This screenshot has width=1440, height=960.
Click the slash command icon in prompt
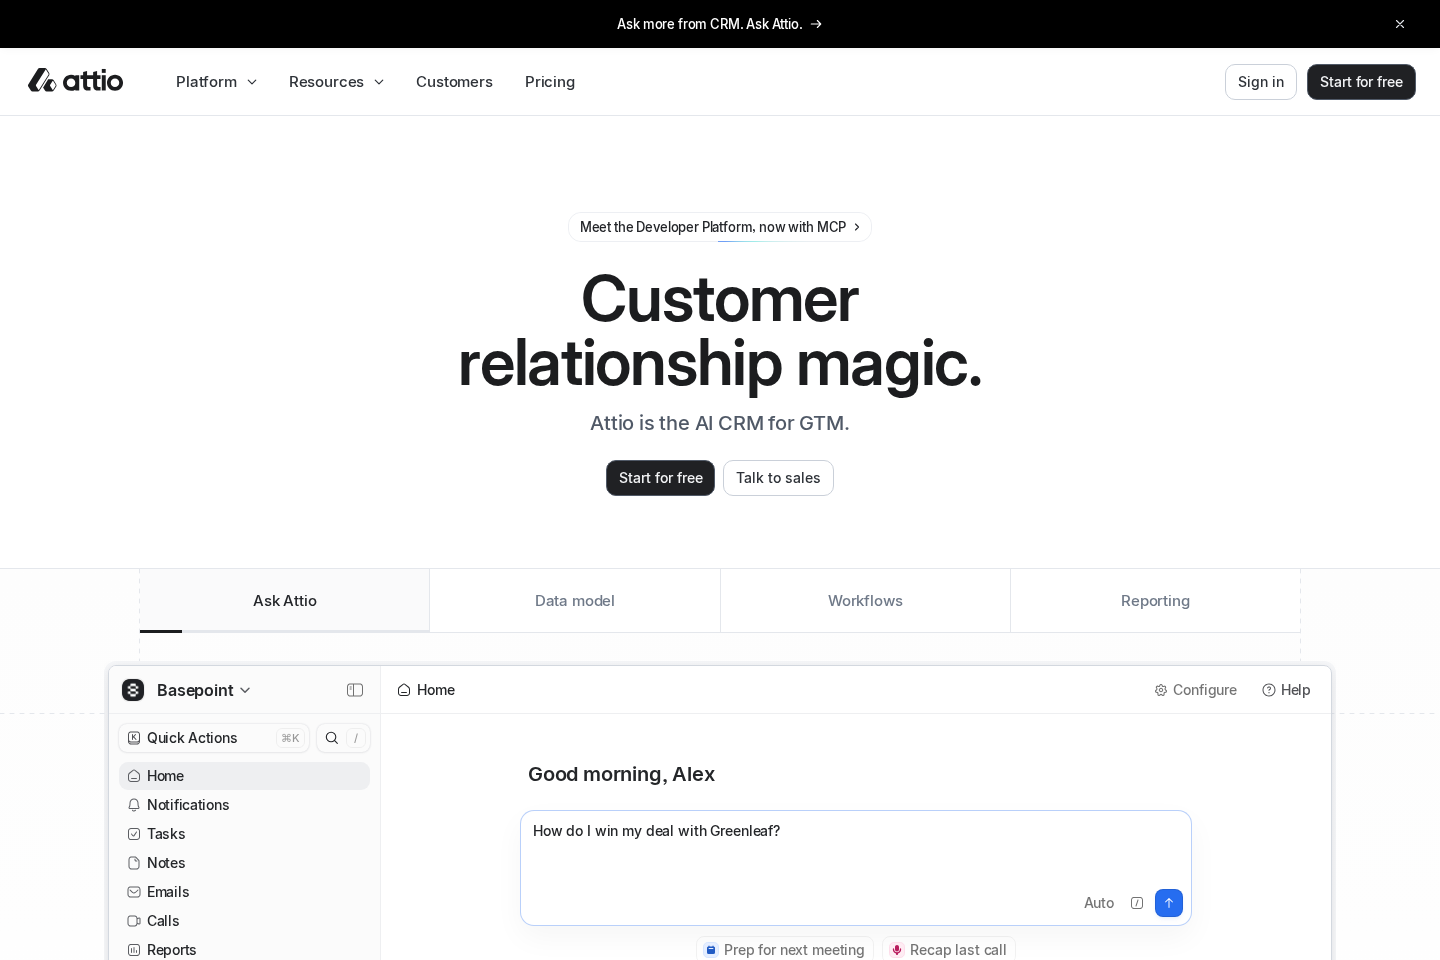click(1137, 903)
